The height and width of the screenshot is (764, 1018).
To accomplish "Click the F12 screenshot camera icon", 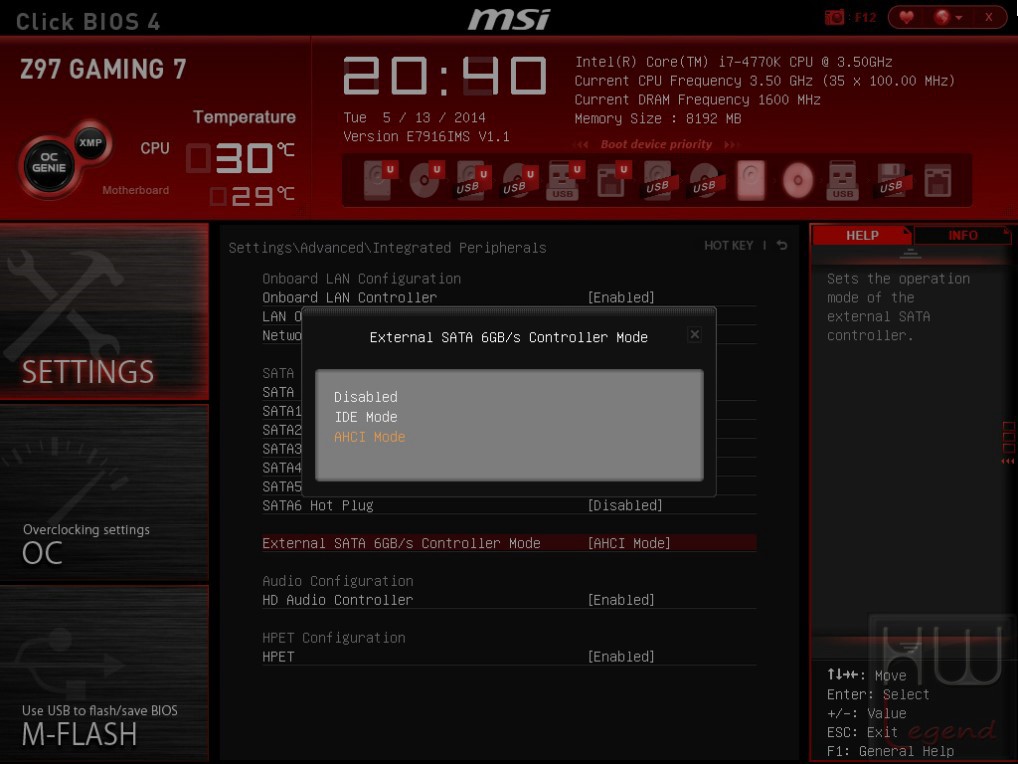I will (x=834, y=18).
